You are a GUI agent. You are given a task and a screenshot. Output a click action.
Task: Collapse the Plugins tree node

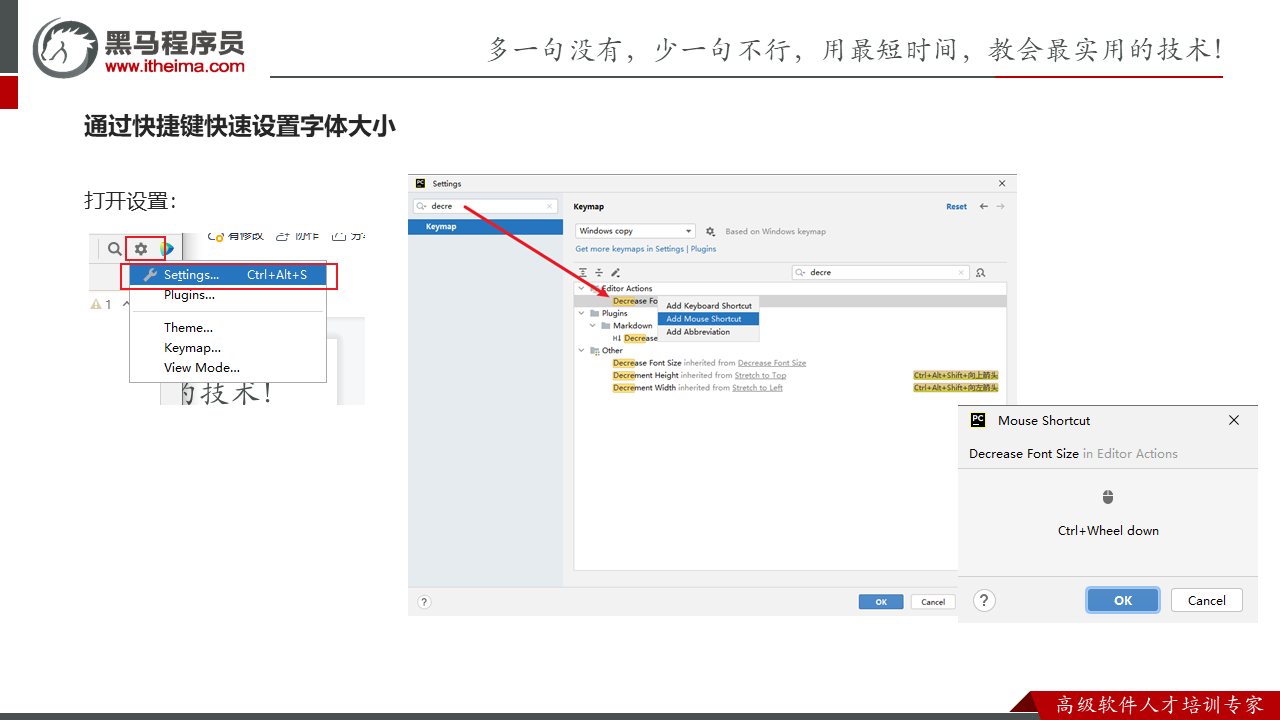tap(581, 313)
